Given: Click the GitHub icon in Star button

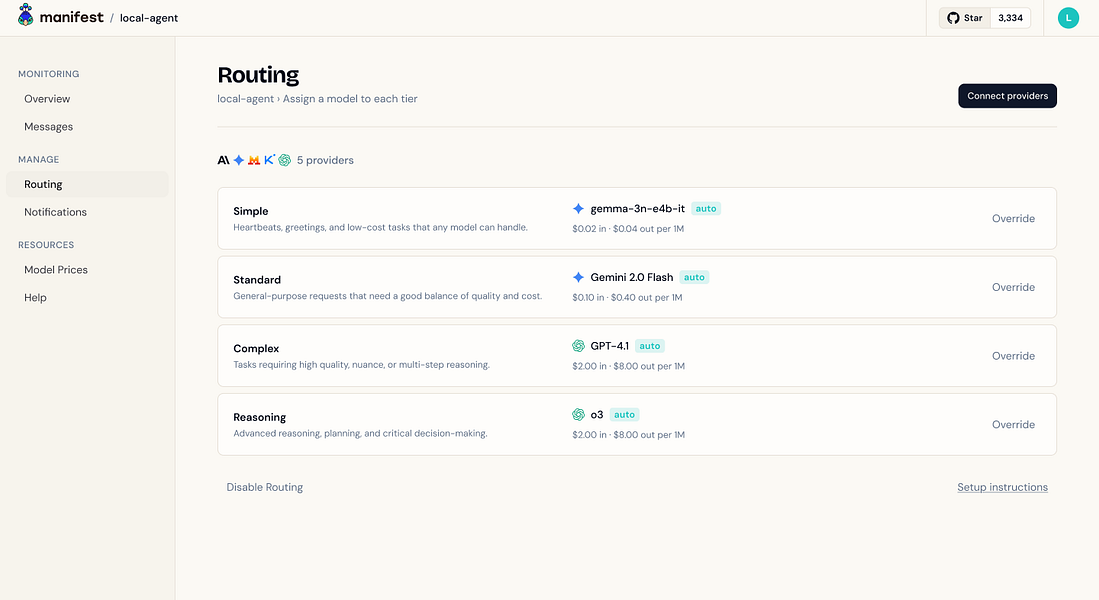Looking at the screenshot, I should point(953,18).
